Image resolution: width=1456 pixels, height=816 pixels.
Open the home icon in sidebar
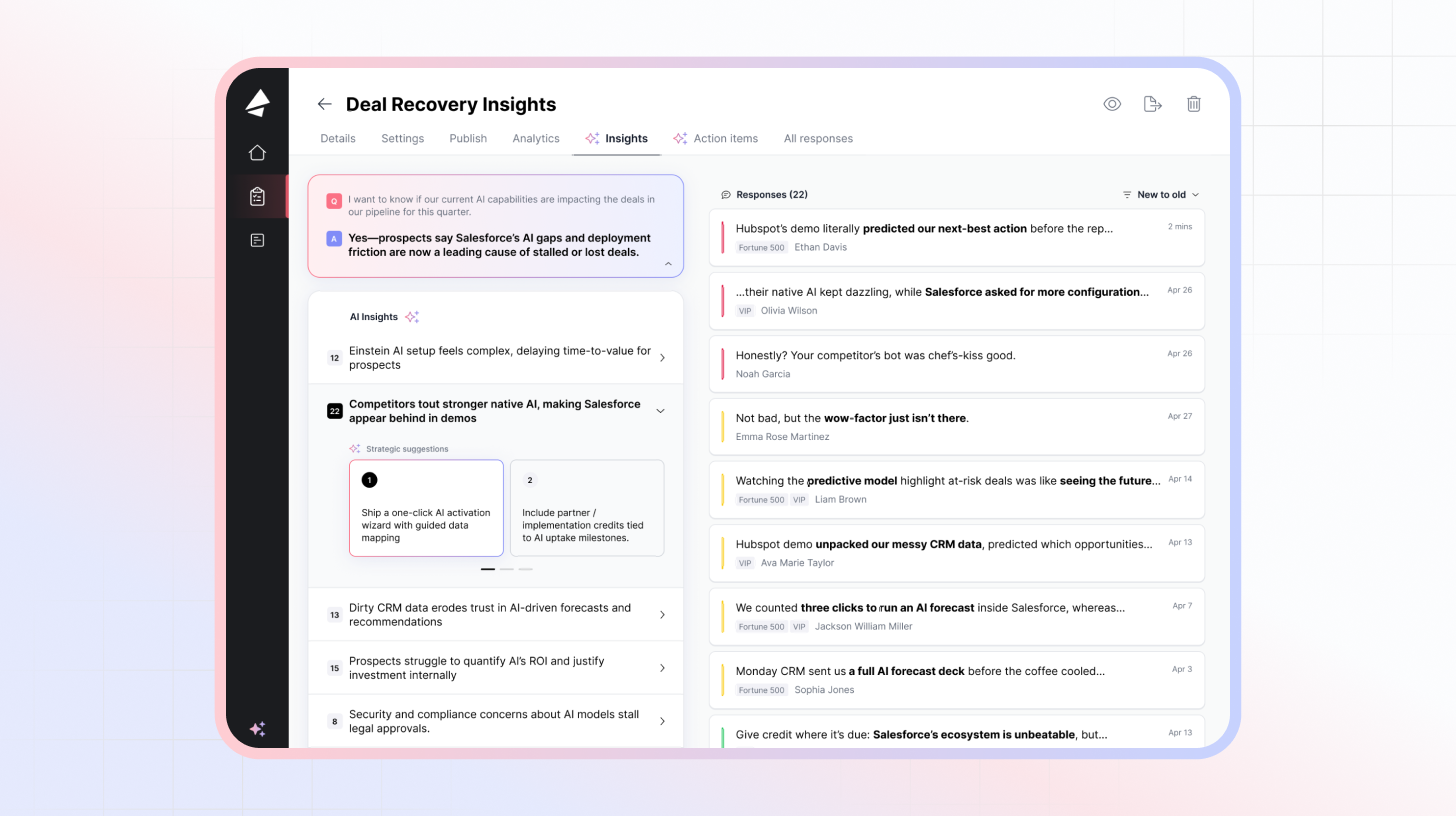[x=257, y=152]
